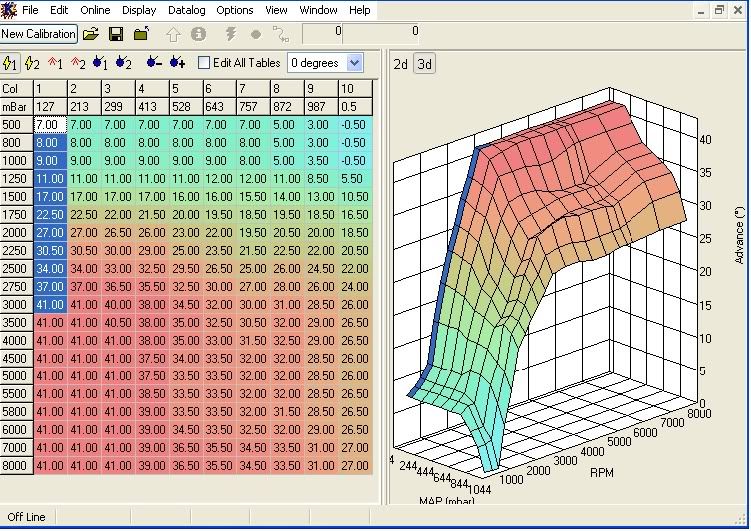
Task: Select the 25.00 cell in 2250 row
Action: [x=185, y=251]
